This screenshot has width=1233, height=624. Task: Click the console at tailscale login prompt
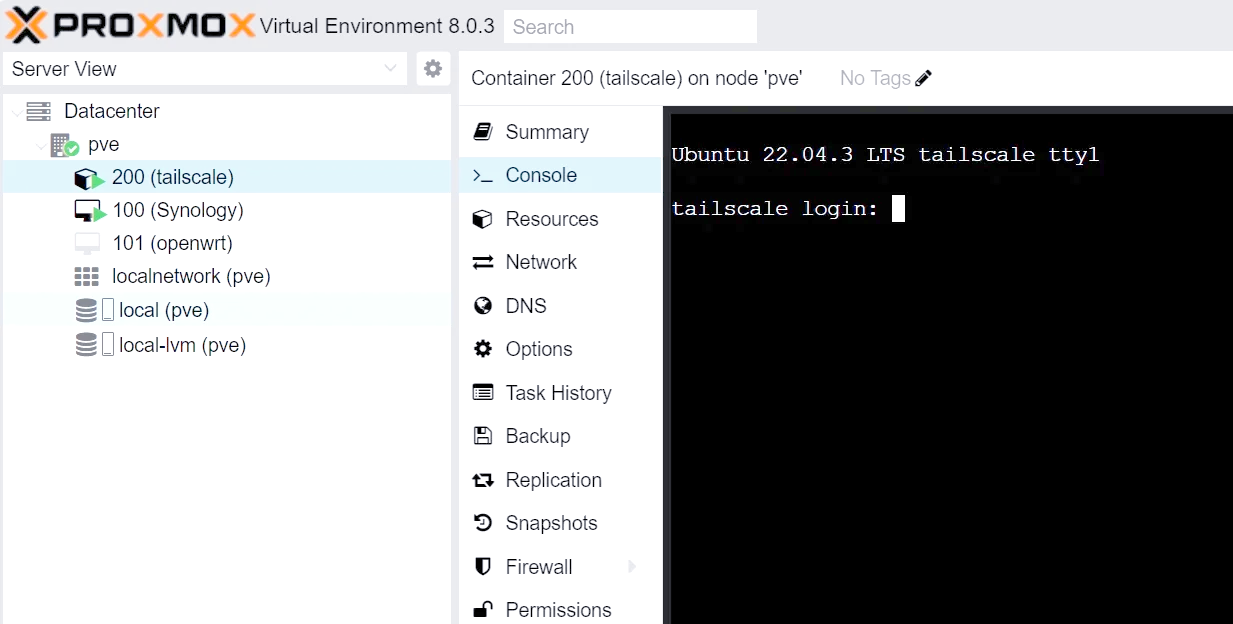click(x=788, y=209)
